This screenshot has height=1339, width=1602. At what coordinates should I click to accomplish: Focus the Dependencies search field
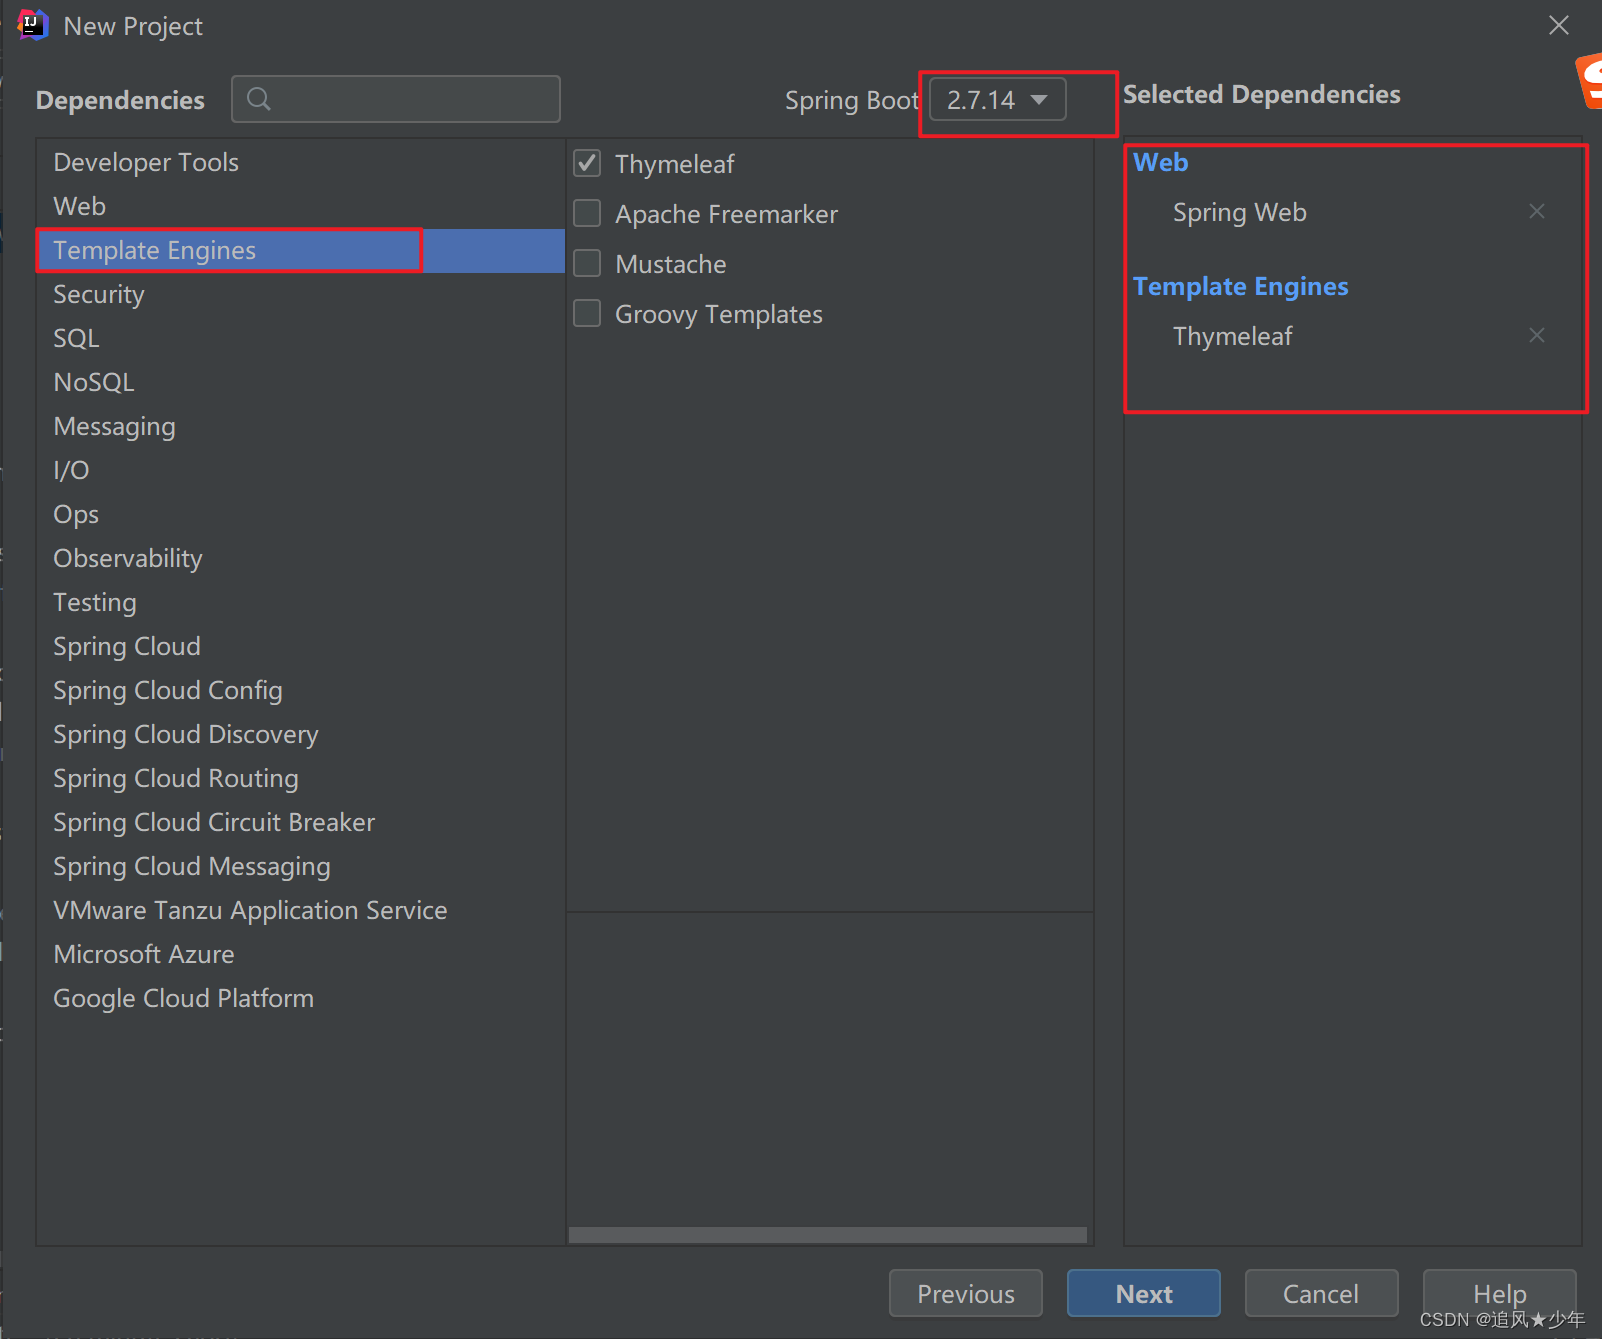tap(396, 99)
